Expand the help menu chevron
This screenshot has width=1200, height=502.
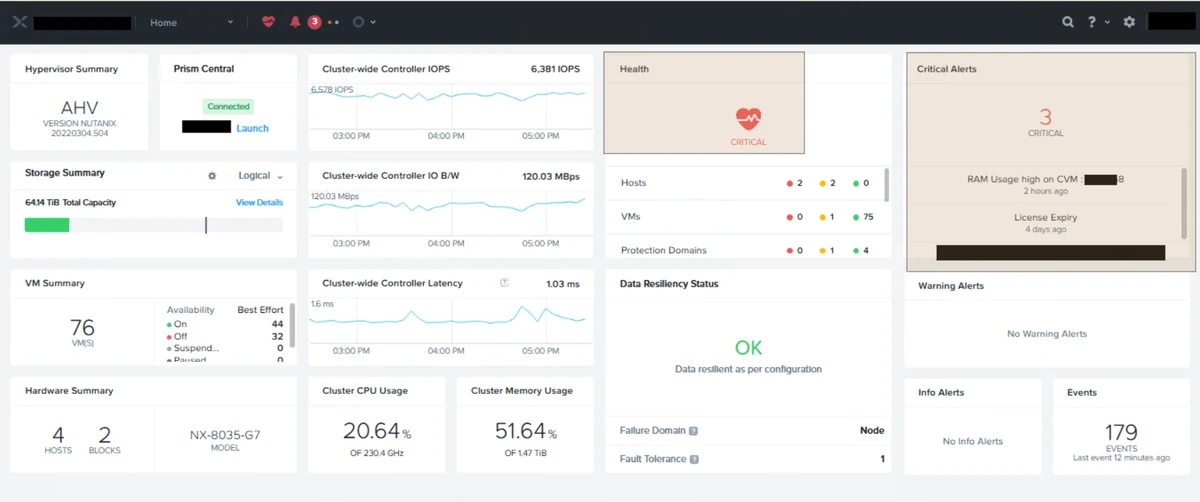(x=1107, y=22)
